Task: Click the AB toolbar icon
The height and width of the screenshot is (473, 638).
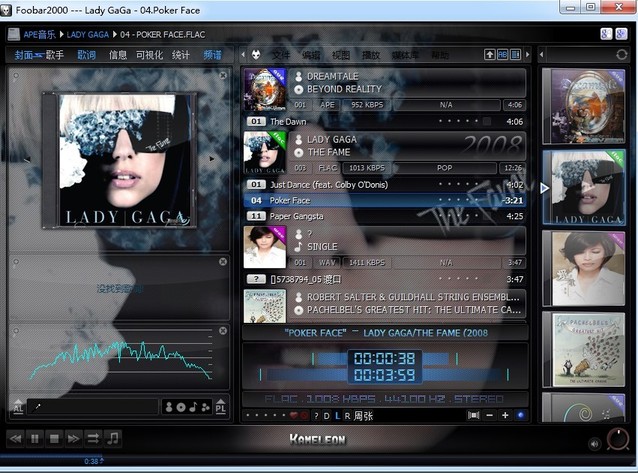Action: (x=503, y=55)
